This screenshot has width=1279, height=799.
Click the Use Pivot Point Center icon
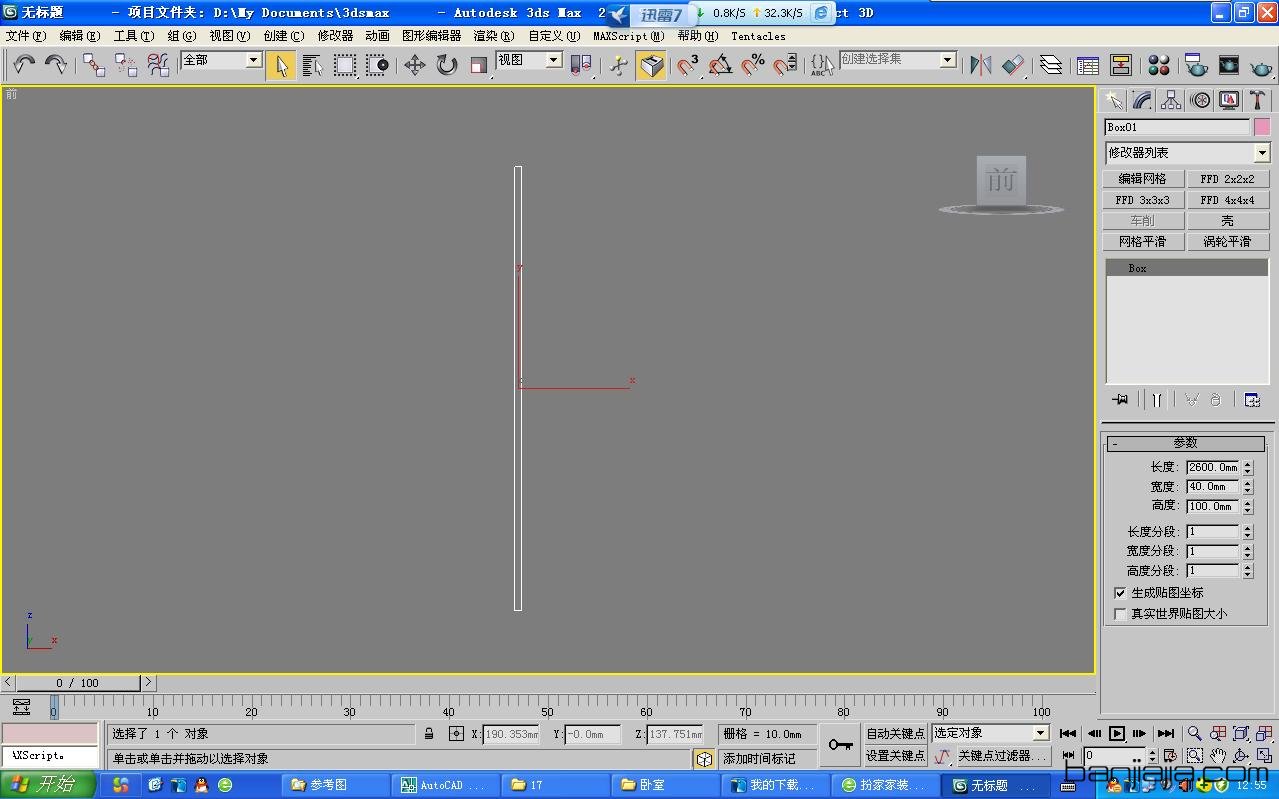click(581, 65)
